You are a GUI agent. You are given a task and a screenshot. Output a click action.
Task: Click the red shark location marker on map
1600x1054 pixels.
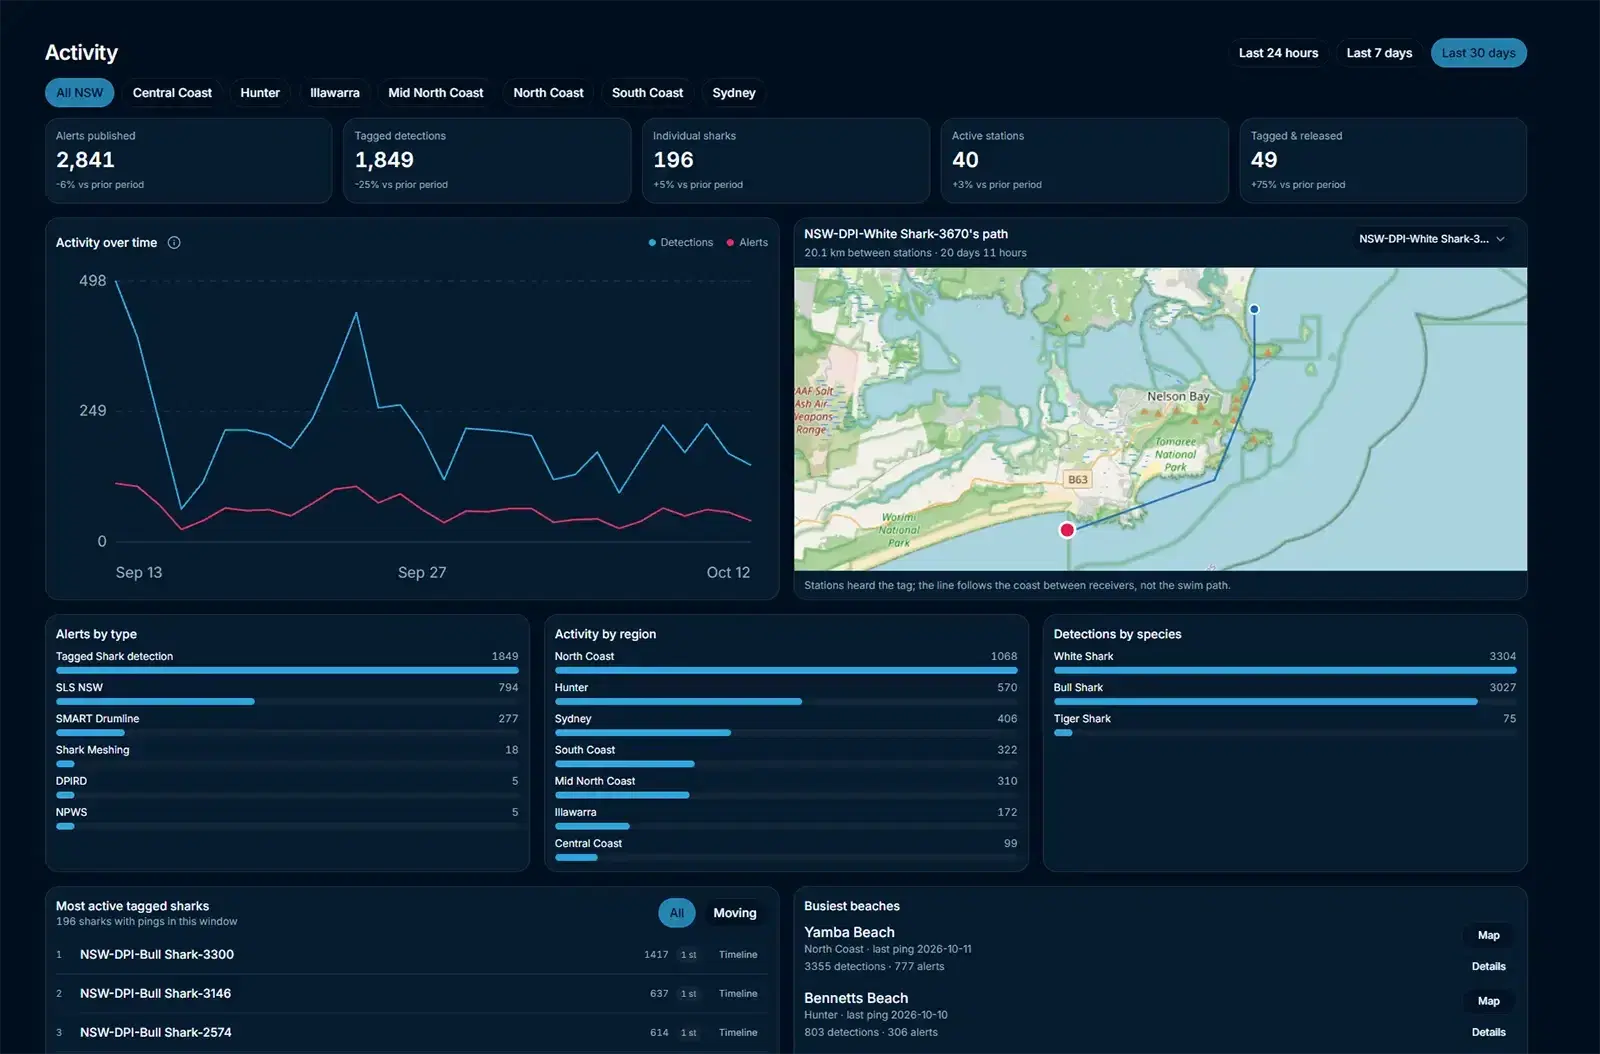point(1067,530)
